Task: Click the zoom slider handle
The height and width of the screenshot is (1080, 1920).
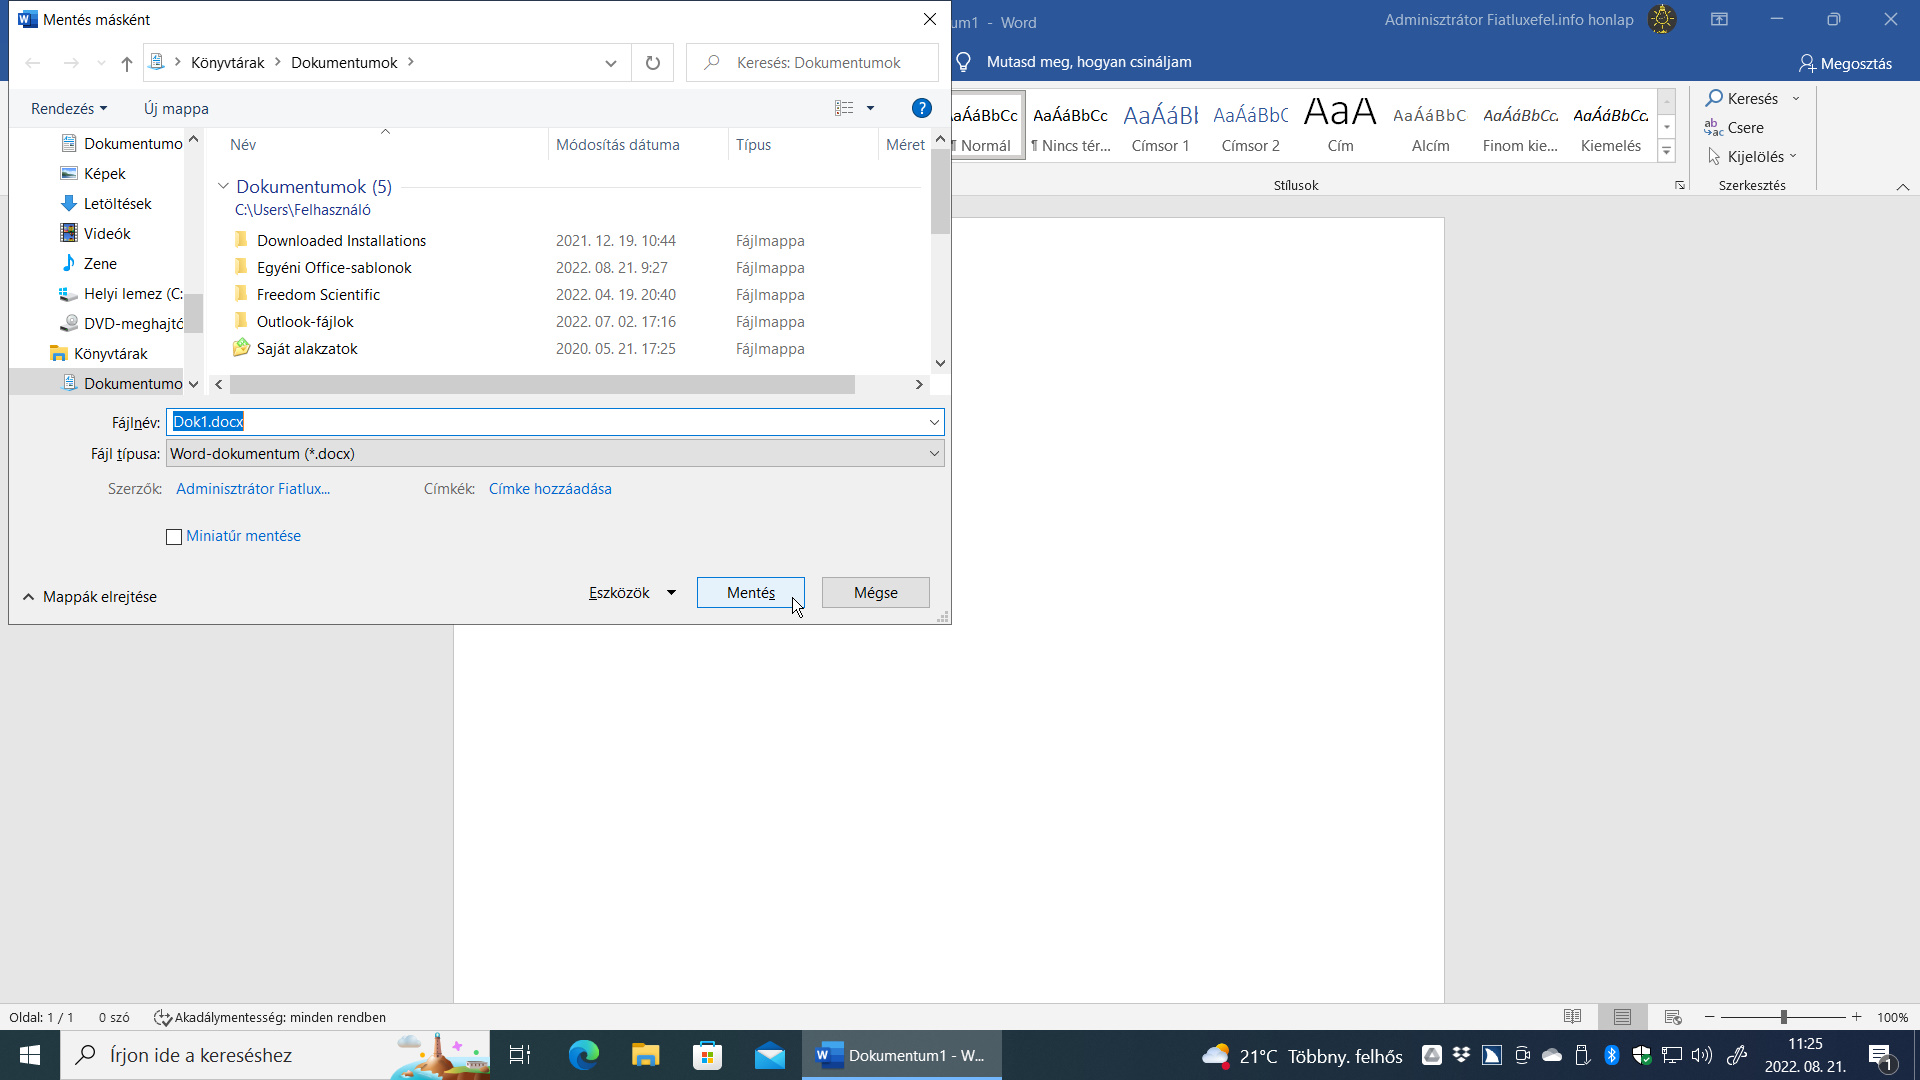Action: pyautogui.click(x=1783, y=1017)
